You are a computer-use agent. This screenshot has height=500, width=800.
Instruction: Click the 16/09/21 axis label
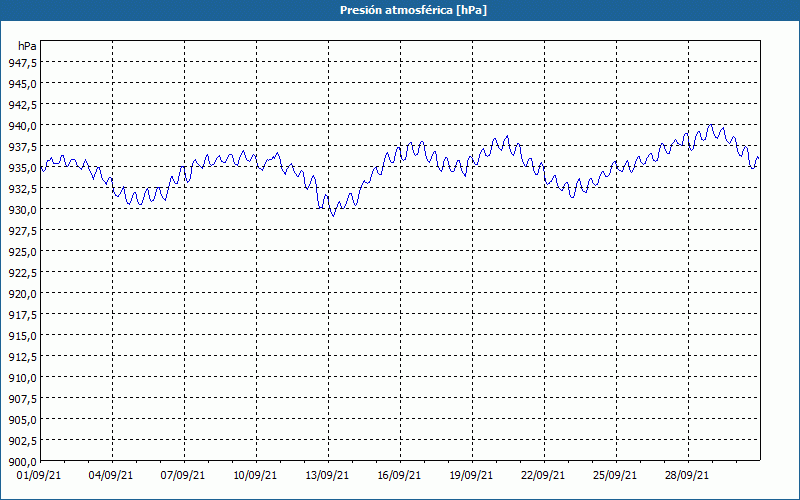pos(399,475)
